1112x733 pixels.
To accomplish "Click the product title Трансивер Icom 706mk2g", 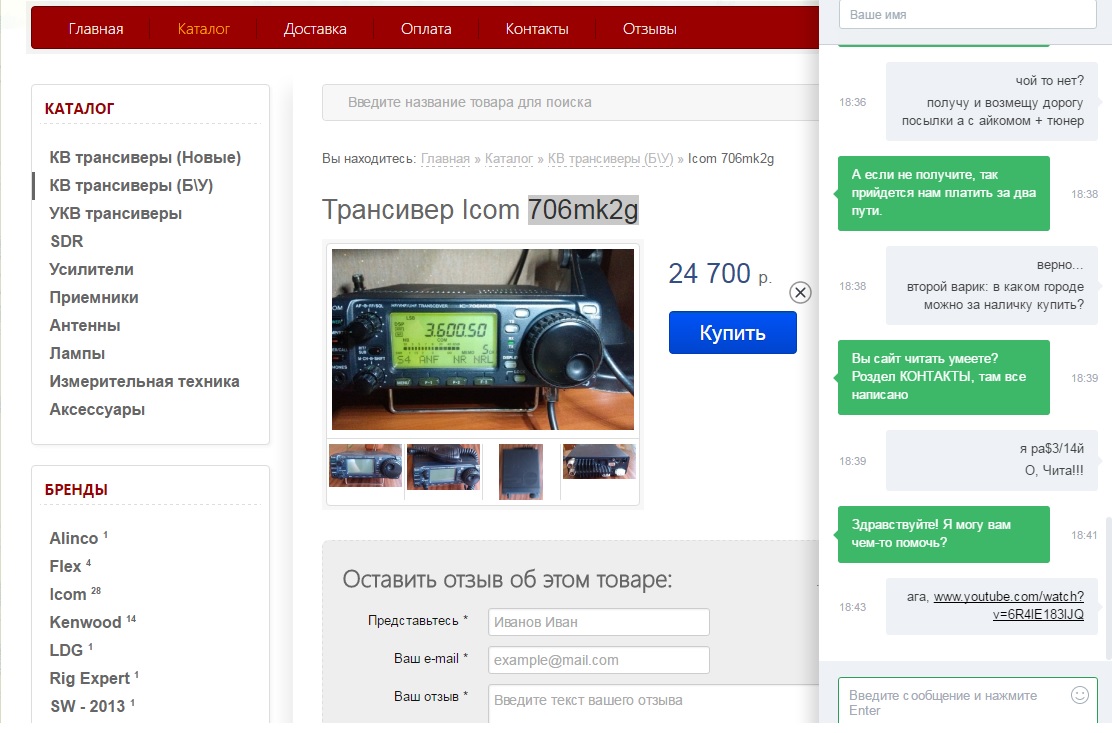I will tap(480, 210).
